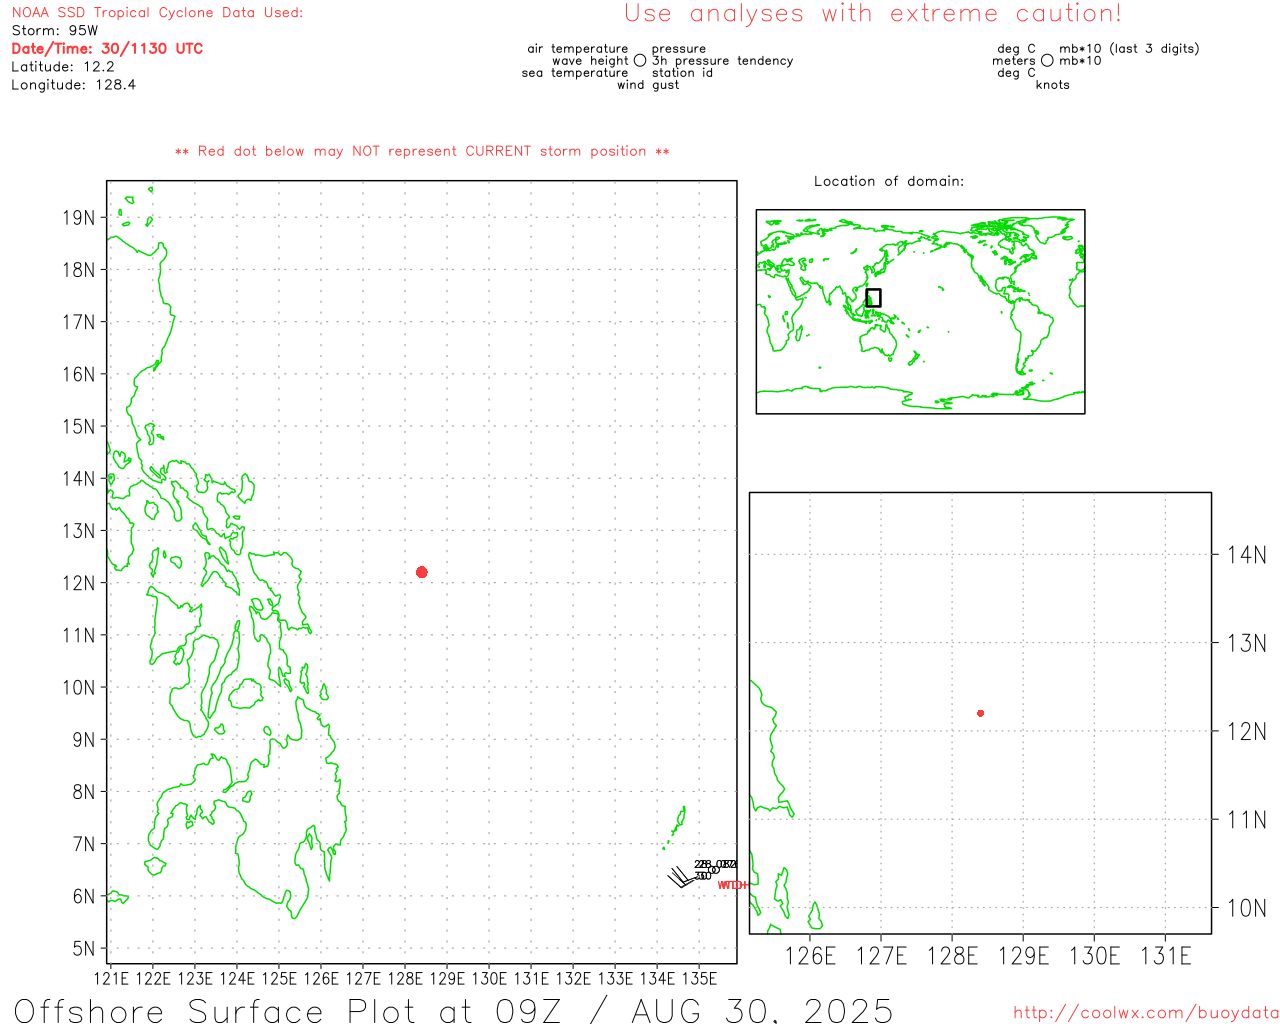This screenshot has height=1024, width=1280.
Task: Click the black domain box on world map
Action: 873,298
